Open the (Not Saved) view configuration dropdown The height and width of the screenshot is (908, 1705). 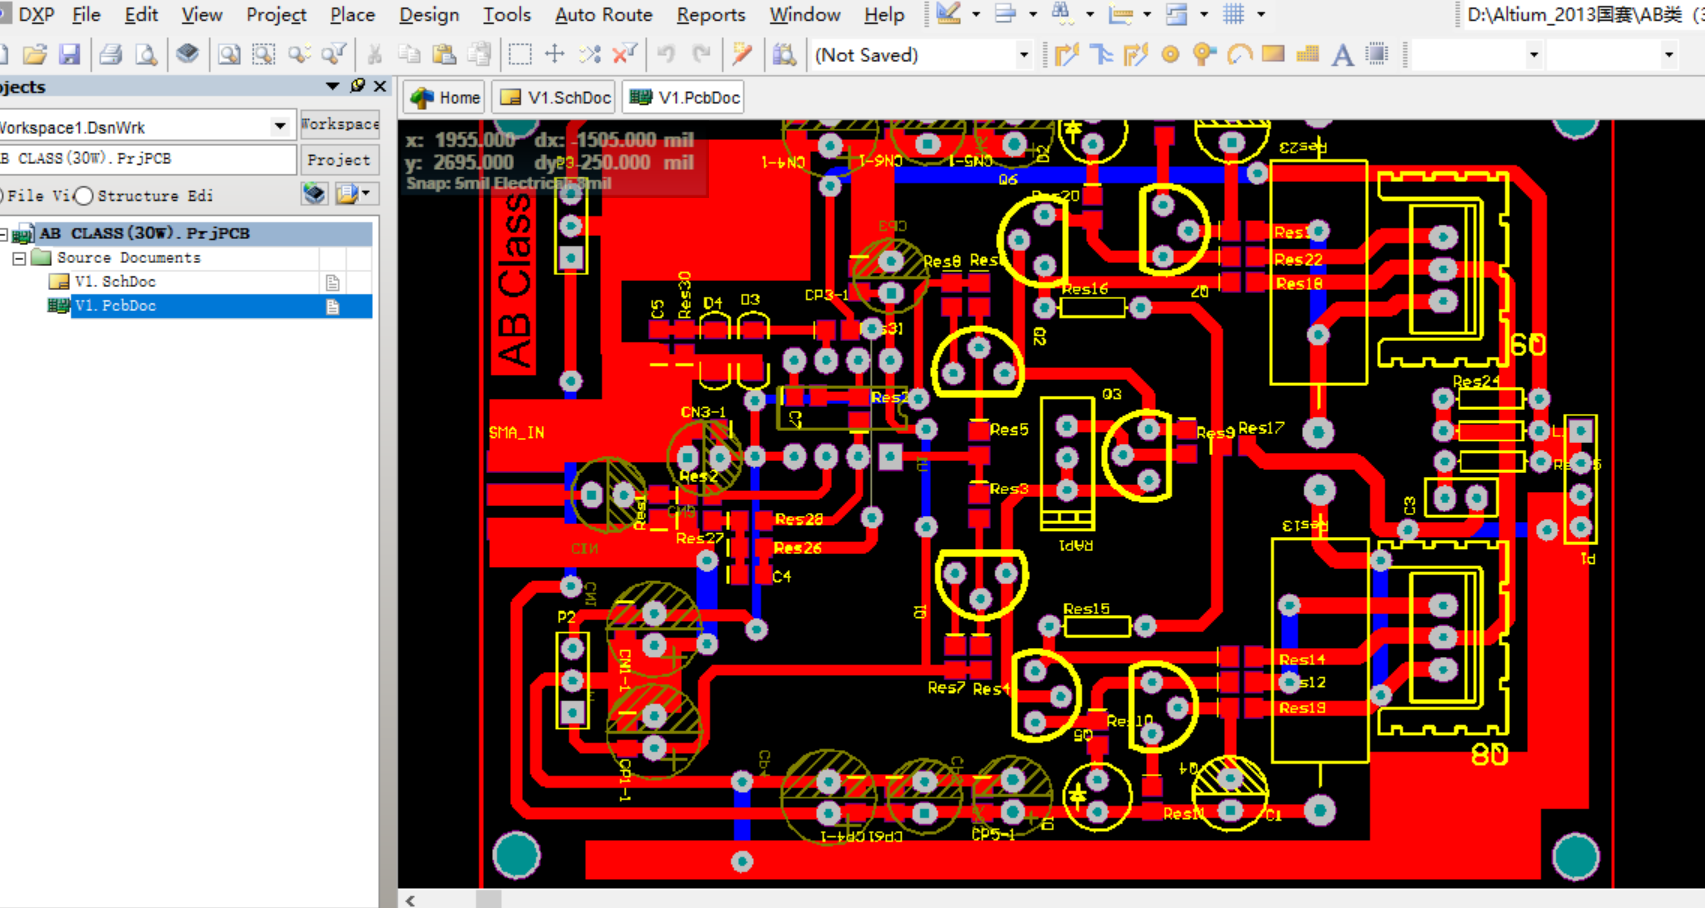(x=1023, y=55)
